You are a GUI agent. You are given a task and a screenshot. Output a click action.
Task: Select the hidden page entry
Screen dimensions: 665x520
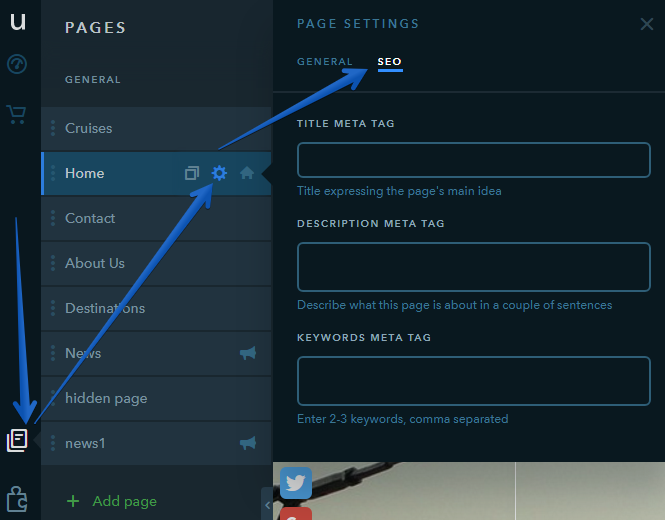click(156, 398)
